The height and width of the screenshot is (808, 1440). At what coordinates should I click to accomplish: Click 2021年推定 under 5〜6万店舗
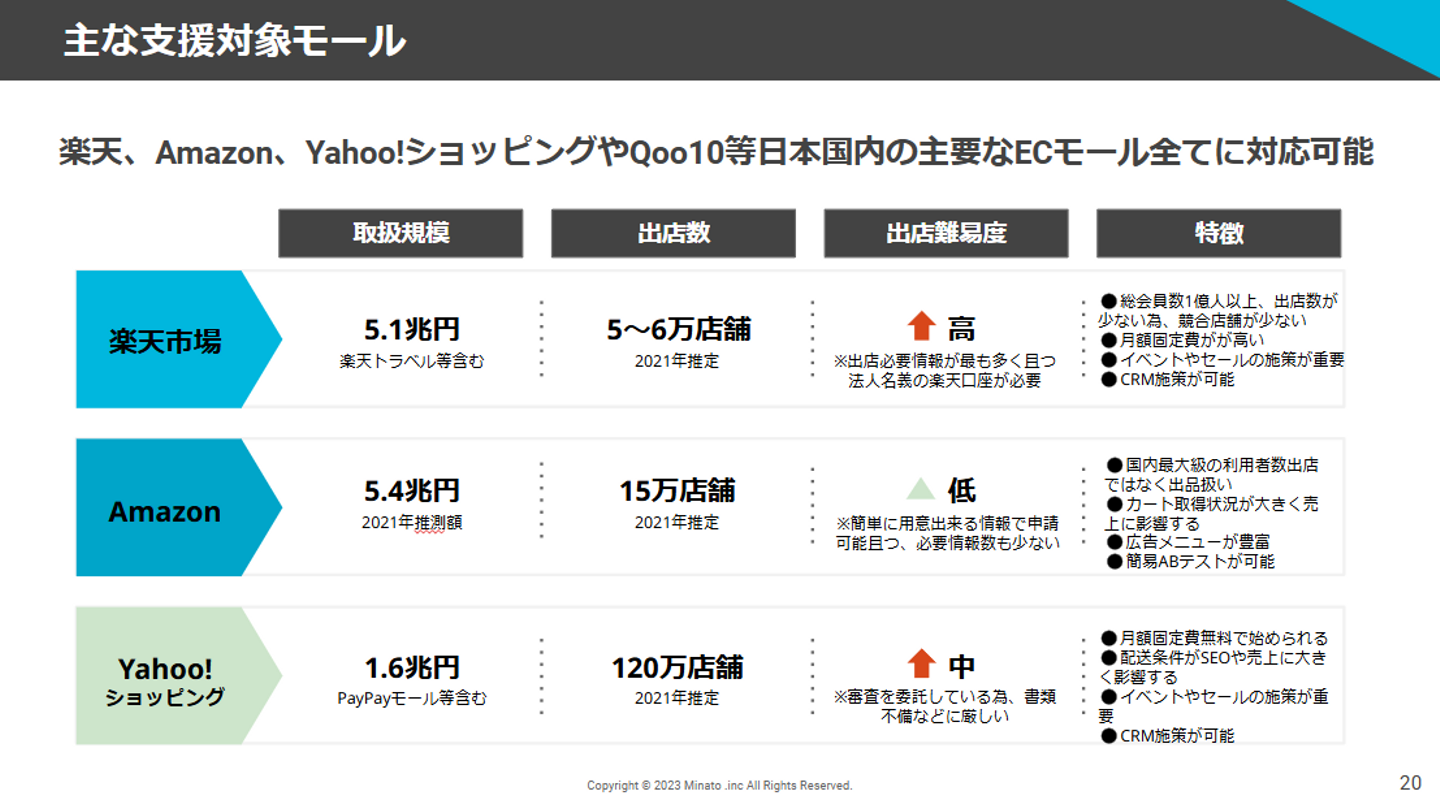[x=677, y=361]
